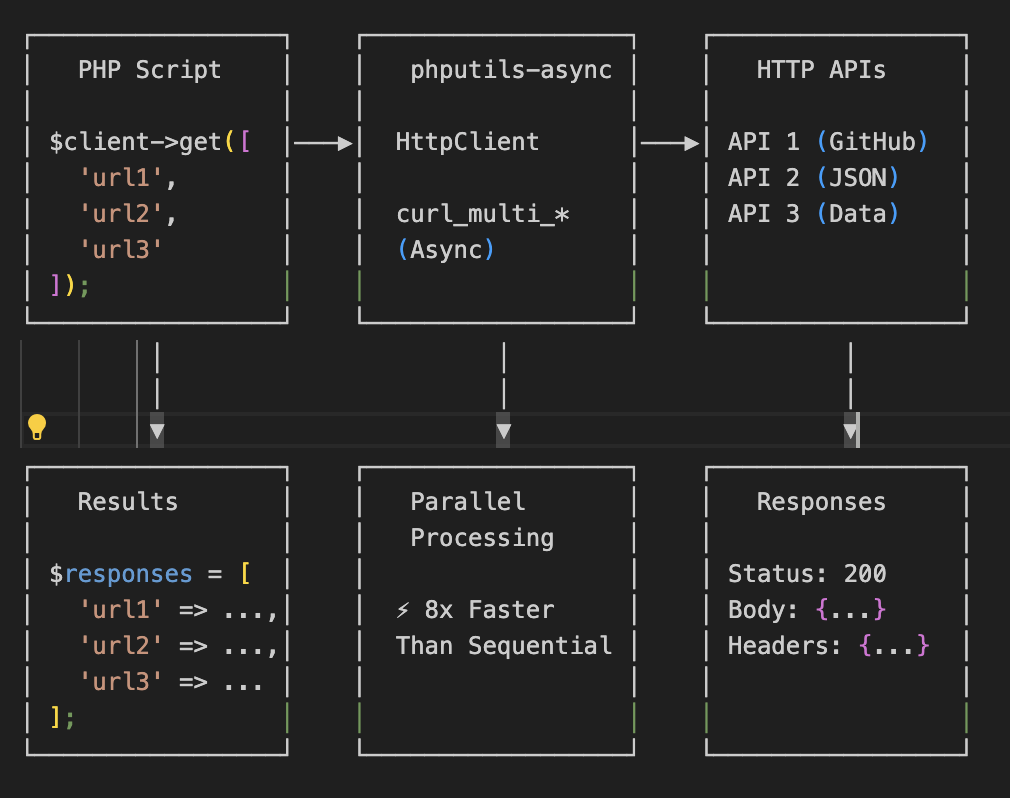Select the curl_multi_* text
Screen dimensions: 1010x798
[x=482, y=214]
